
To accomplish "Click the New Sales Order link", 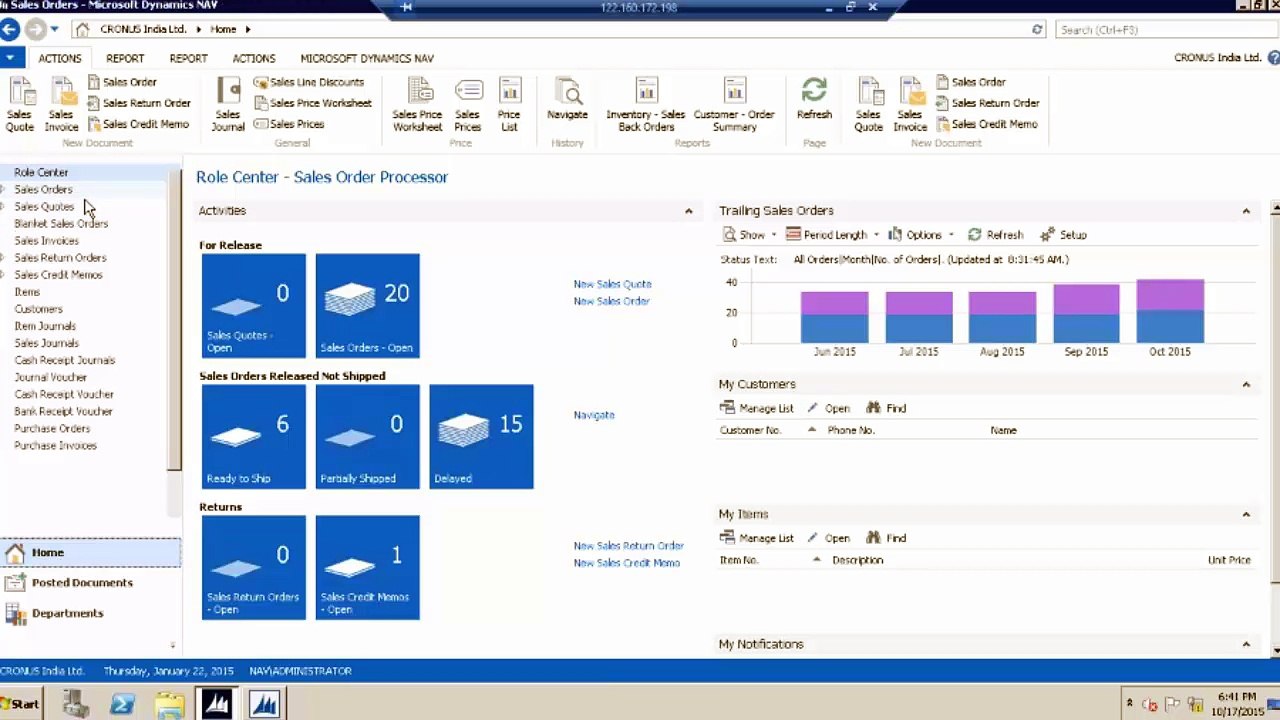I will click(611, 301).
